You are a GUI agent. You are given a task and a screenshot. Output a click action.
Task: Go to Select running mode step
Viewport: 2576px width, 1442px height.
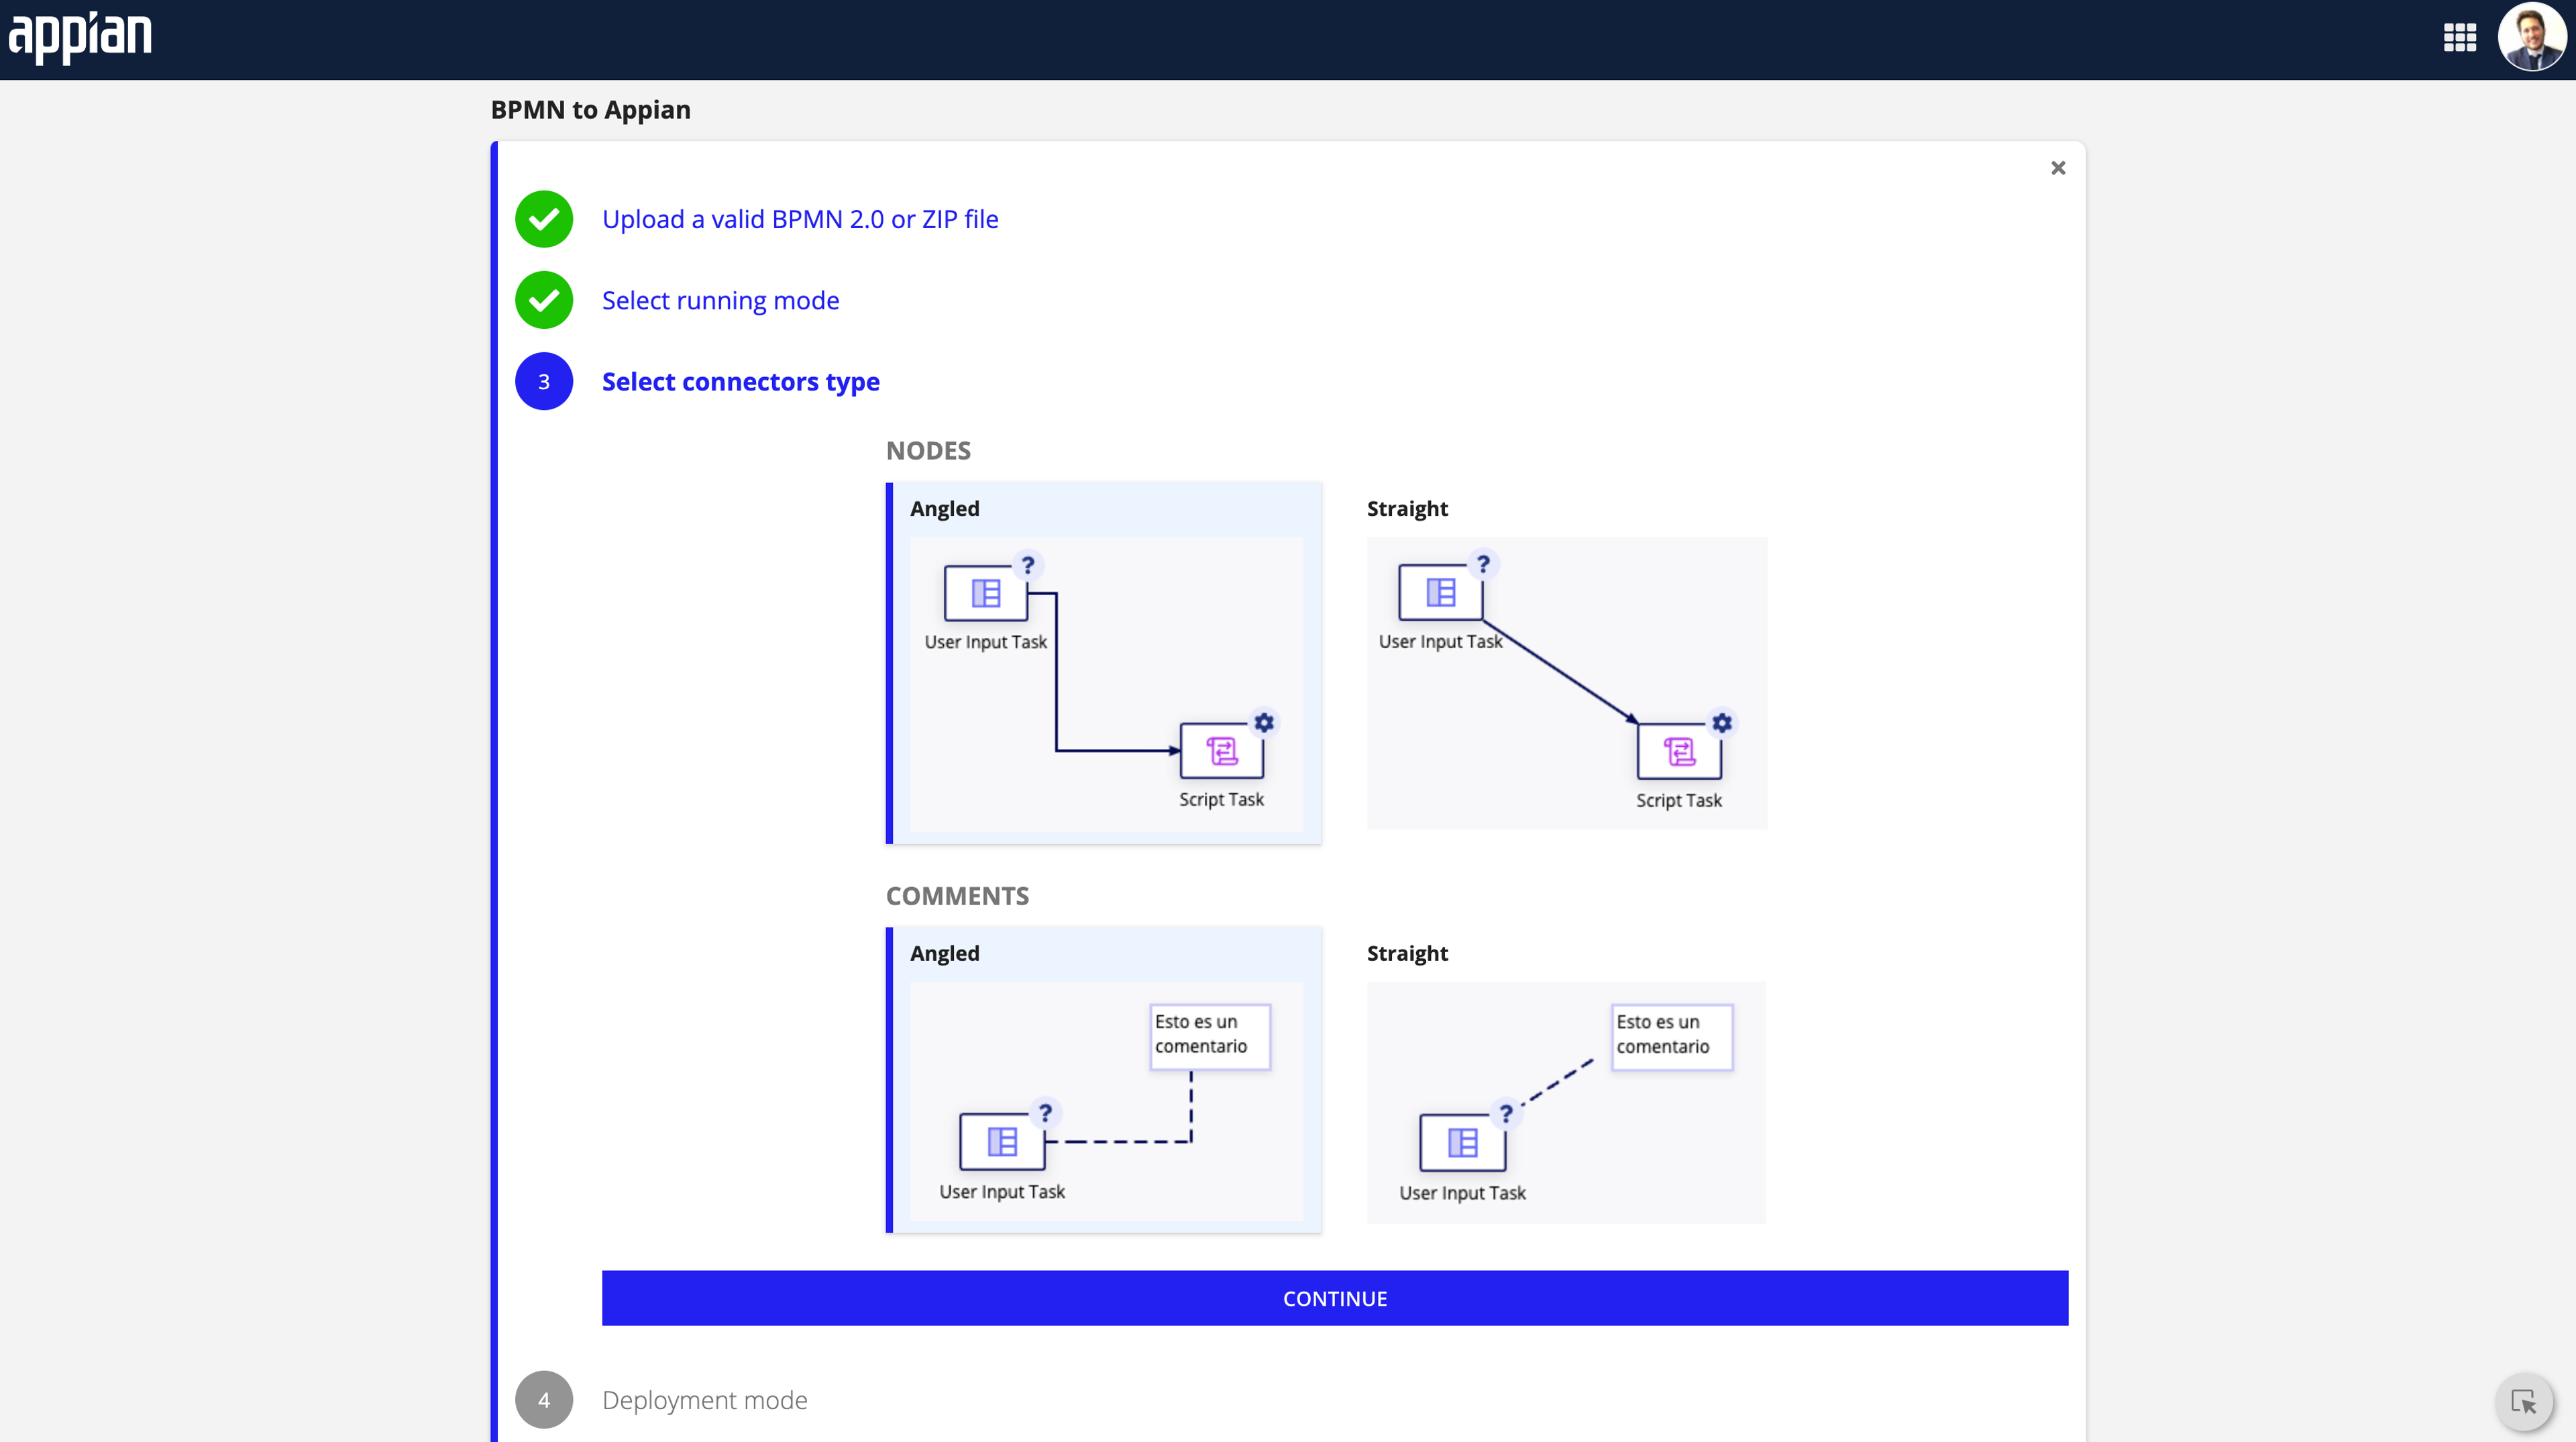(720, 300)
